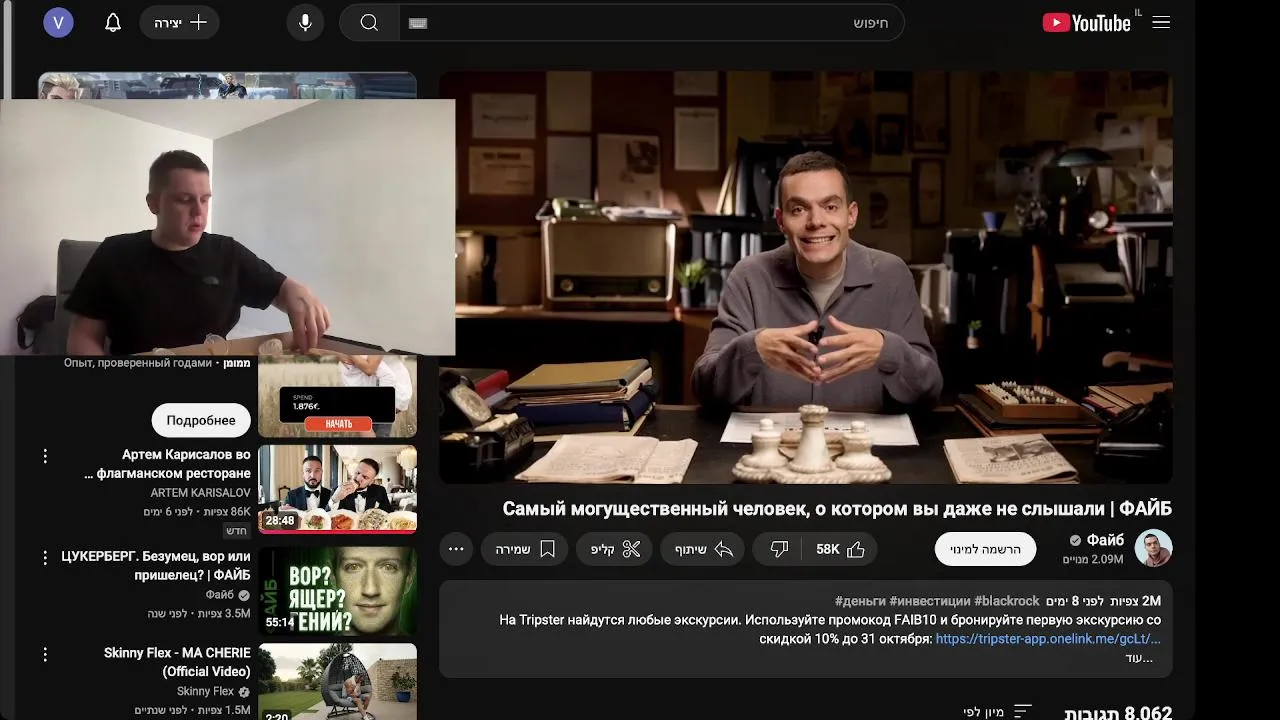This screenshot has width=1280, height=720.
Task: Open title 'Артем Карисалов во флагманском ресторане'
Action: [168, 464]
